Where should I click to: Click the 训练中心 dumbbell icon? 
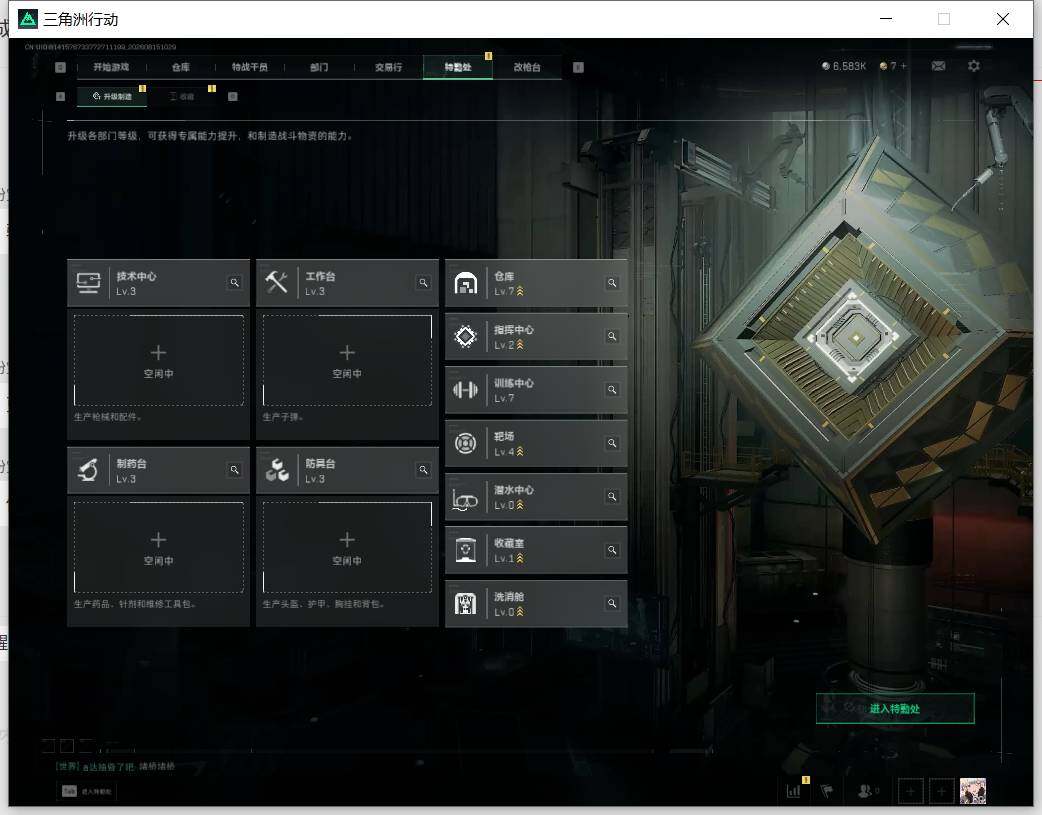click(x=466, y=390)
